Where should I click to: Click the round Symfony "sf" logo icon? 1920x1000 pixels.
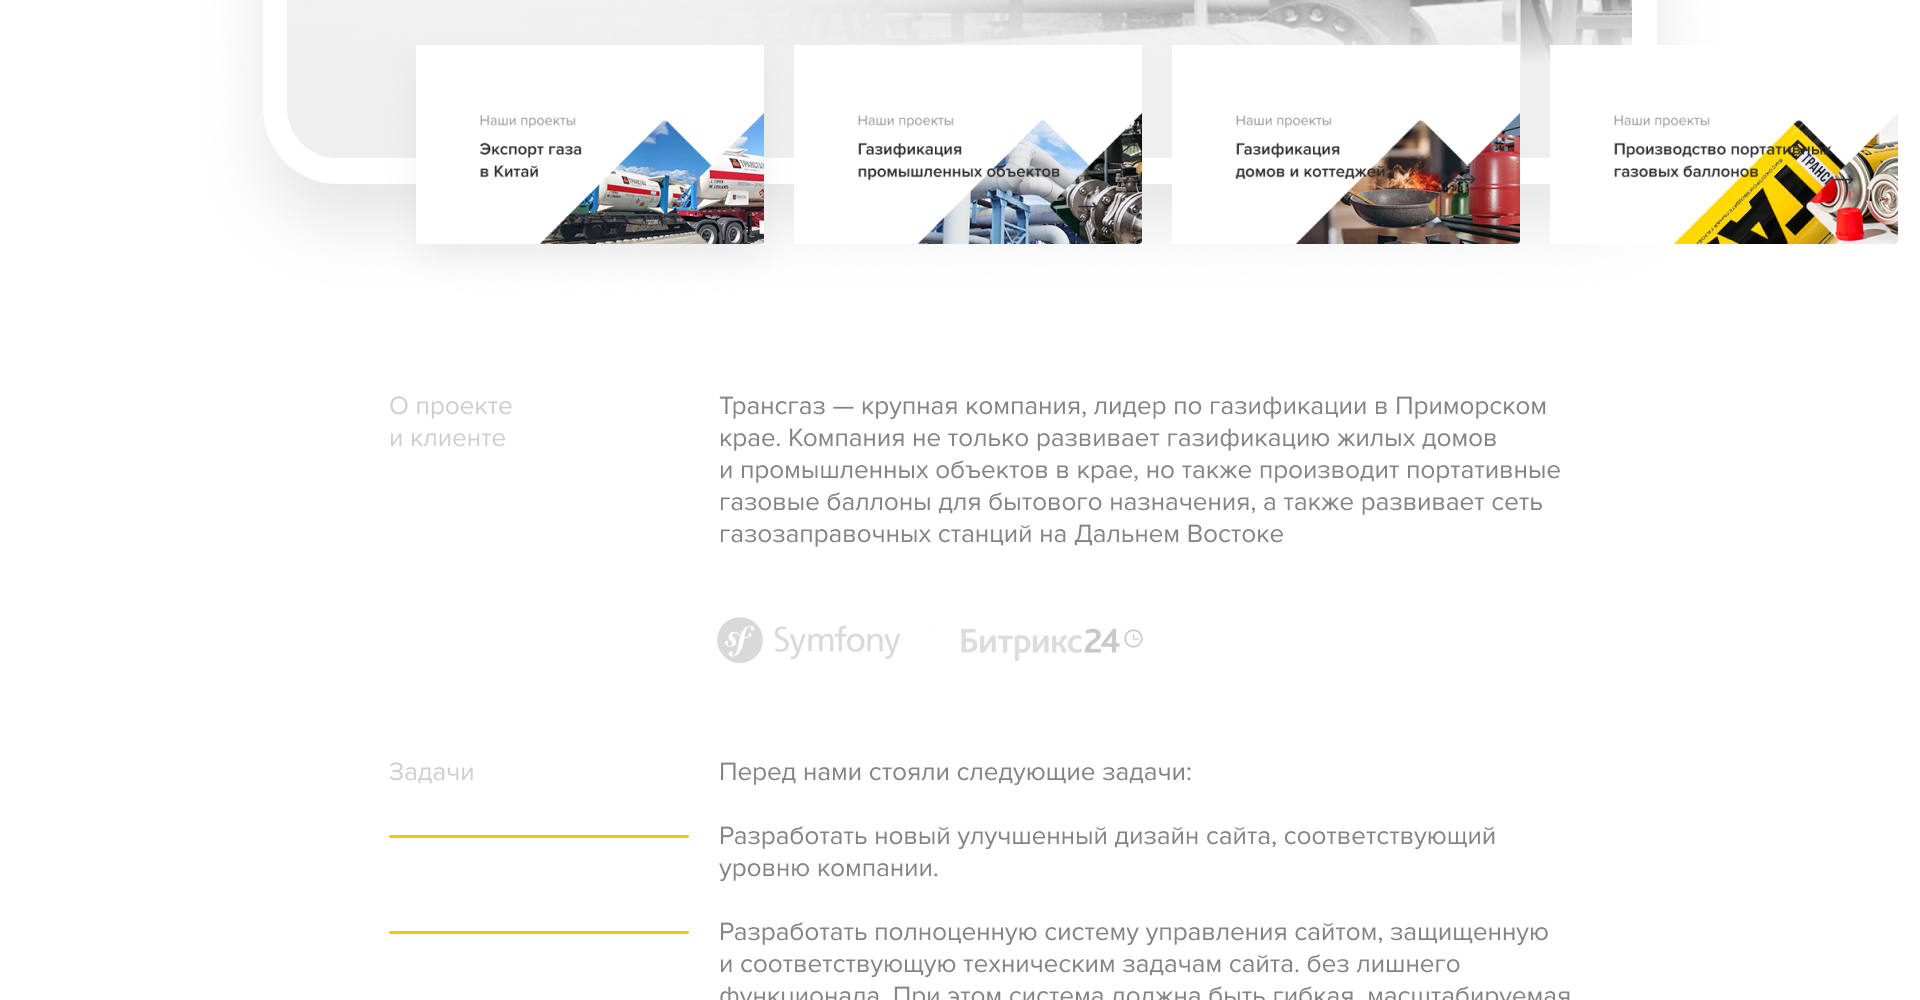[739, 640]
